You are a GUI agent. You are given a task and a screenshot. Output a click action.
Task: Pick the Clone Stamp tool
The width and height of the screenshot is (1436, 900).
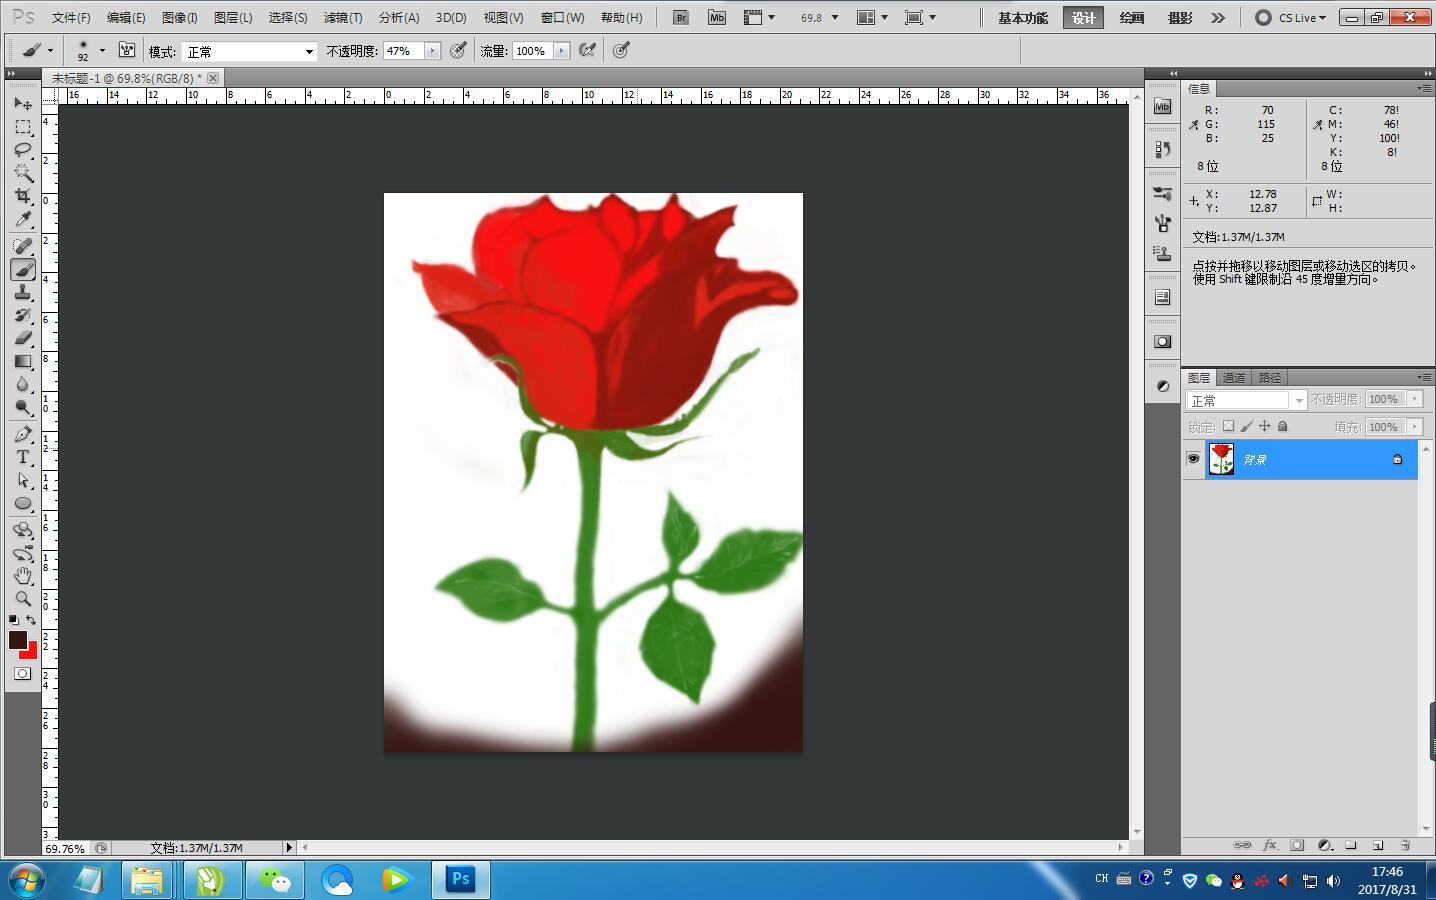point(22,292)
